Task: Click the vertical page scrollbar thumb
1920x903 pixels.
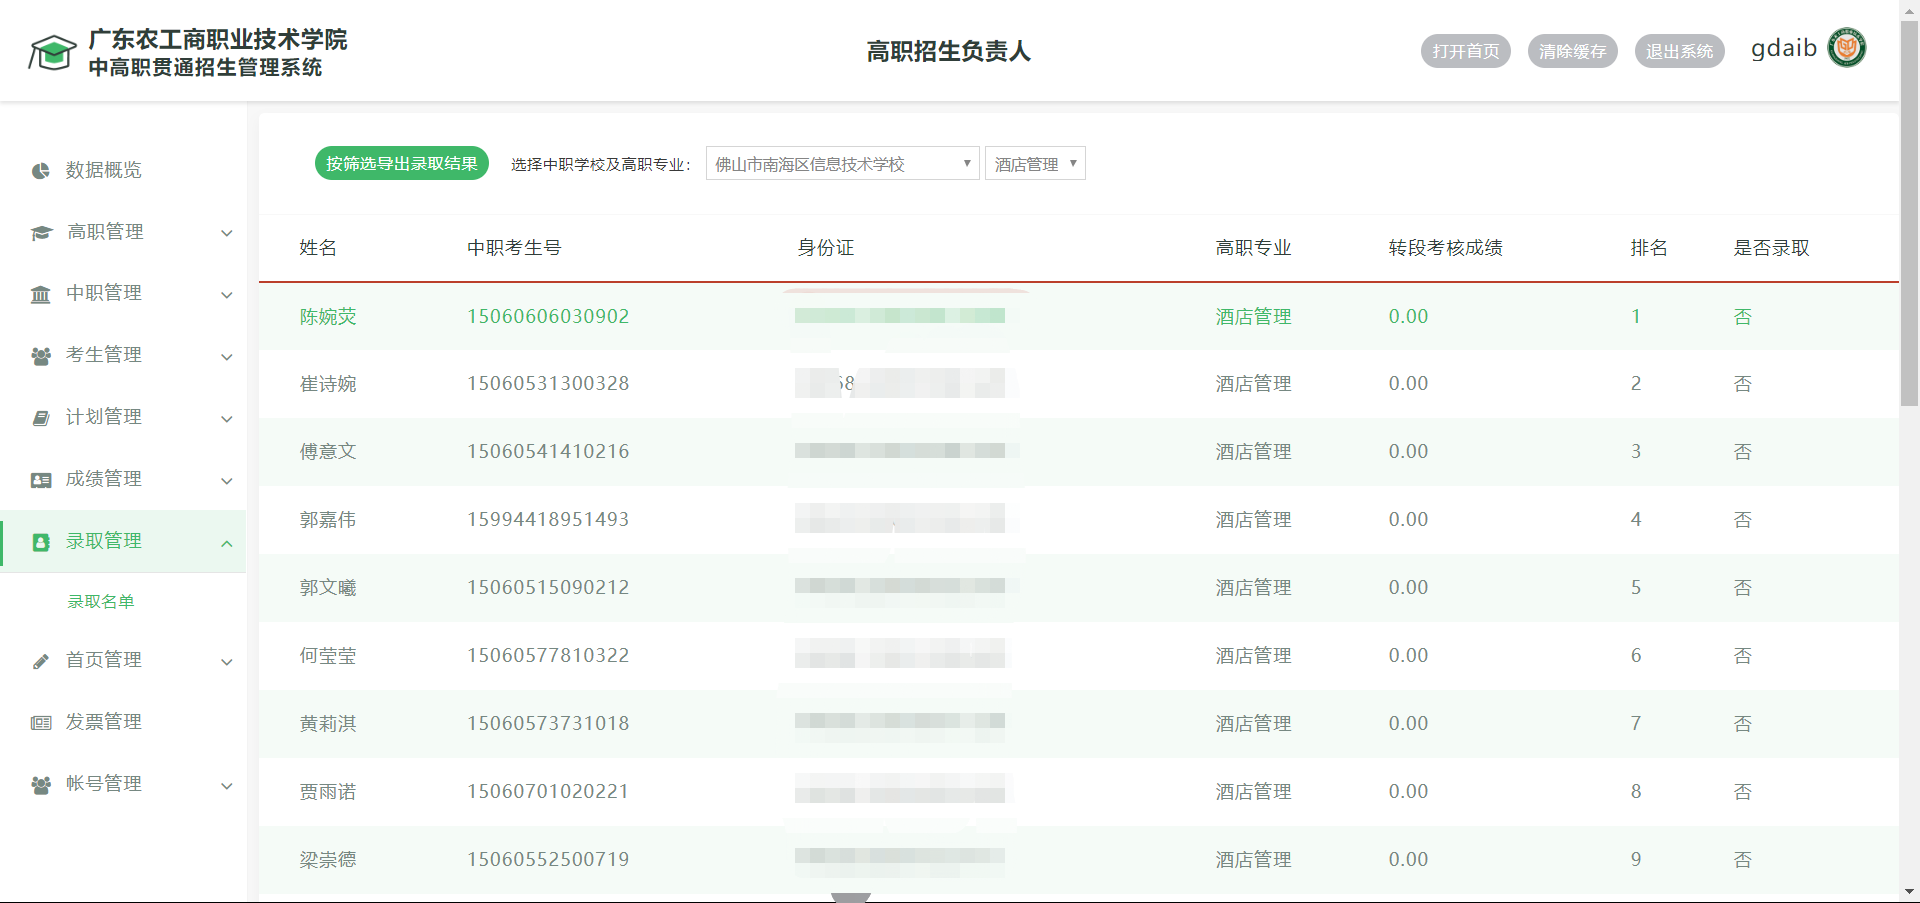Action: coord(1910,213)
